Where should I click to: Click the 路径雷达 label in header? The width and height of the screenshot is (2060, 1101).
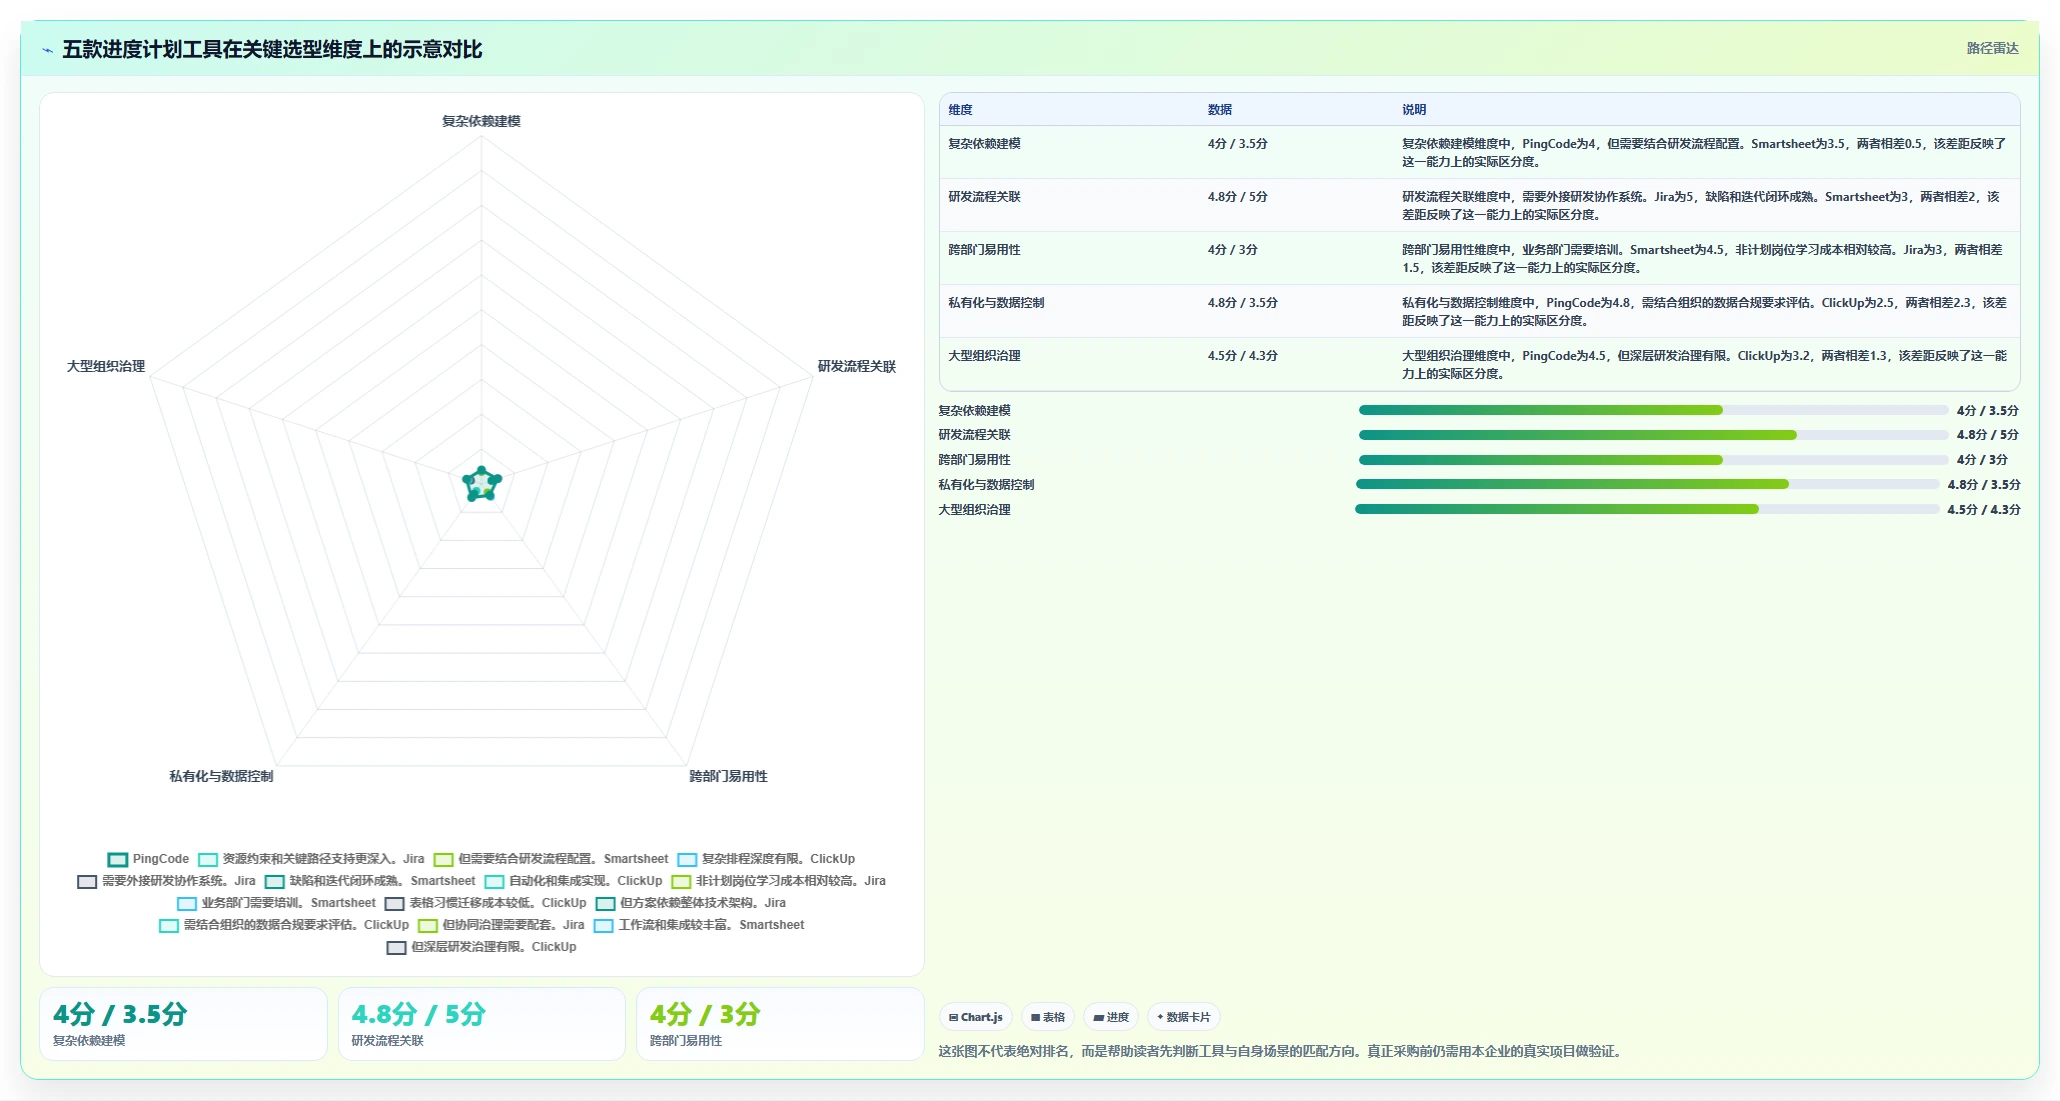(x=1992, y=48)
